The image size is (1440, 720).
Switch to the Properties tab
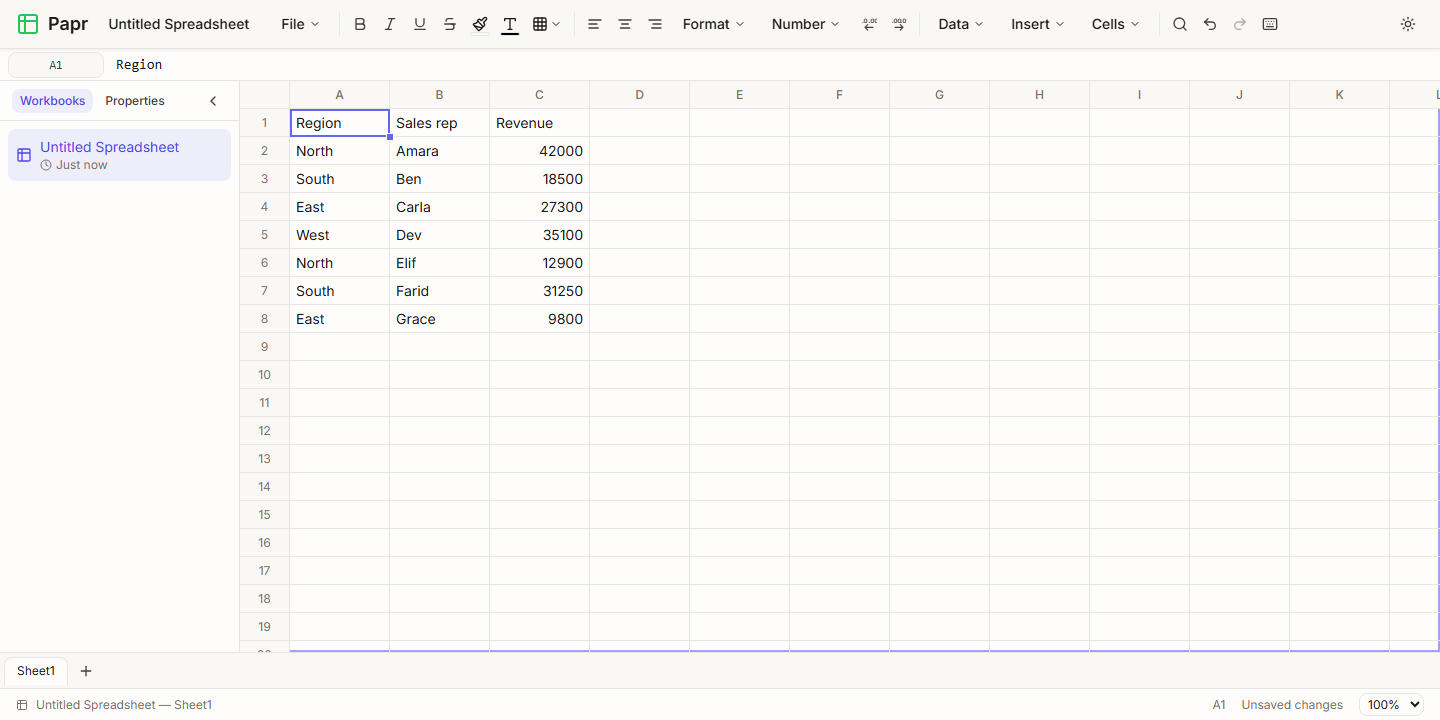tap(135, 101)
